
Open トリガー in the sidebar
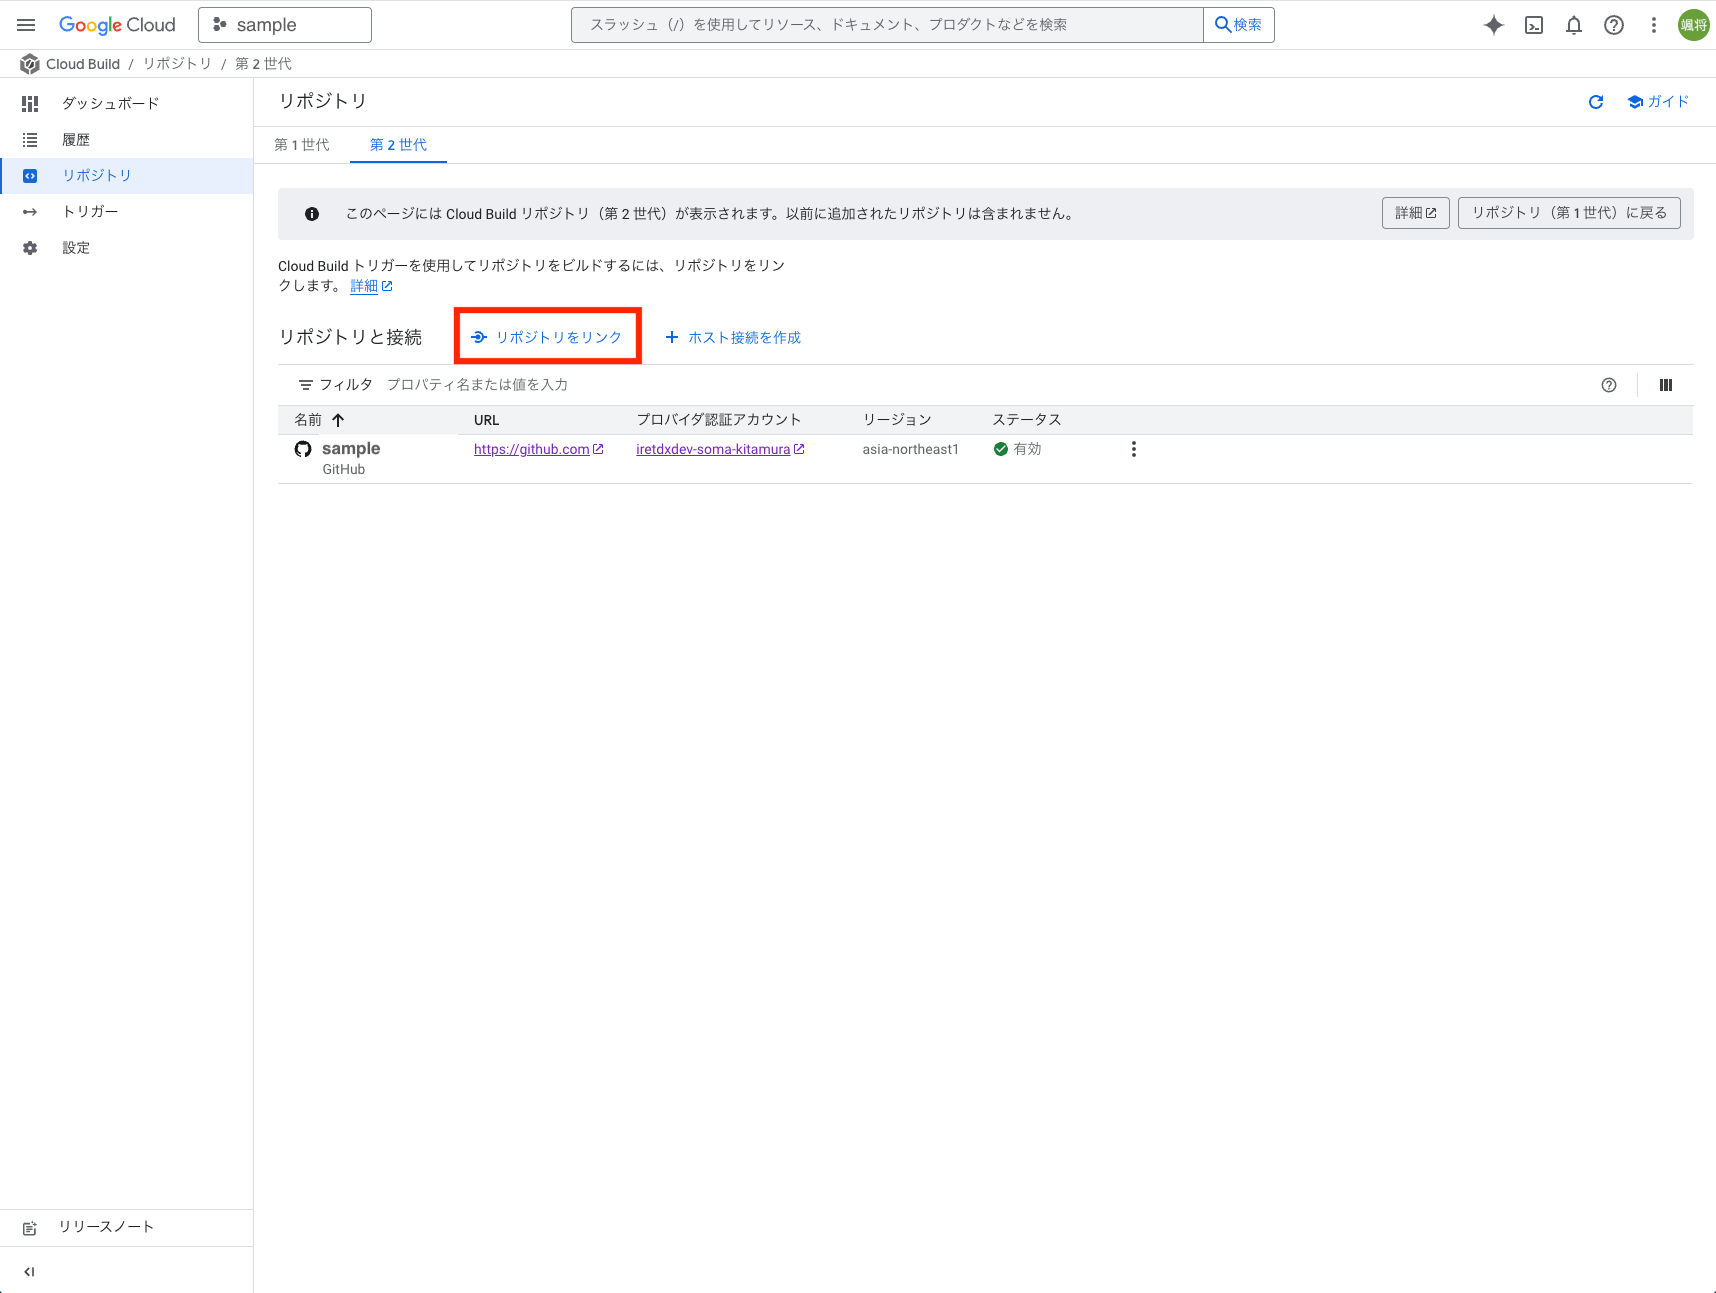(x=126, y=212)
